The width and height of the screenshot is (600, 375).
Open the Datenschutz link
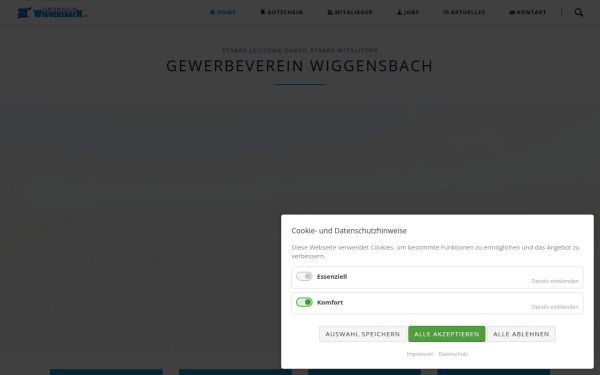tap(453, 354)
